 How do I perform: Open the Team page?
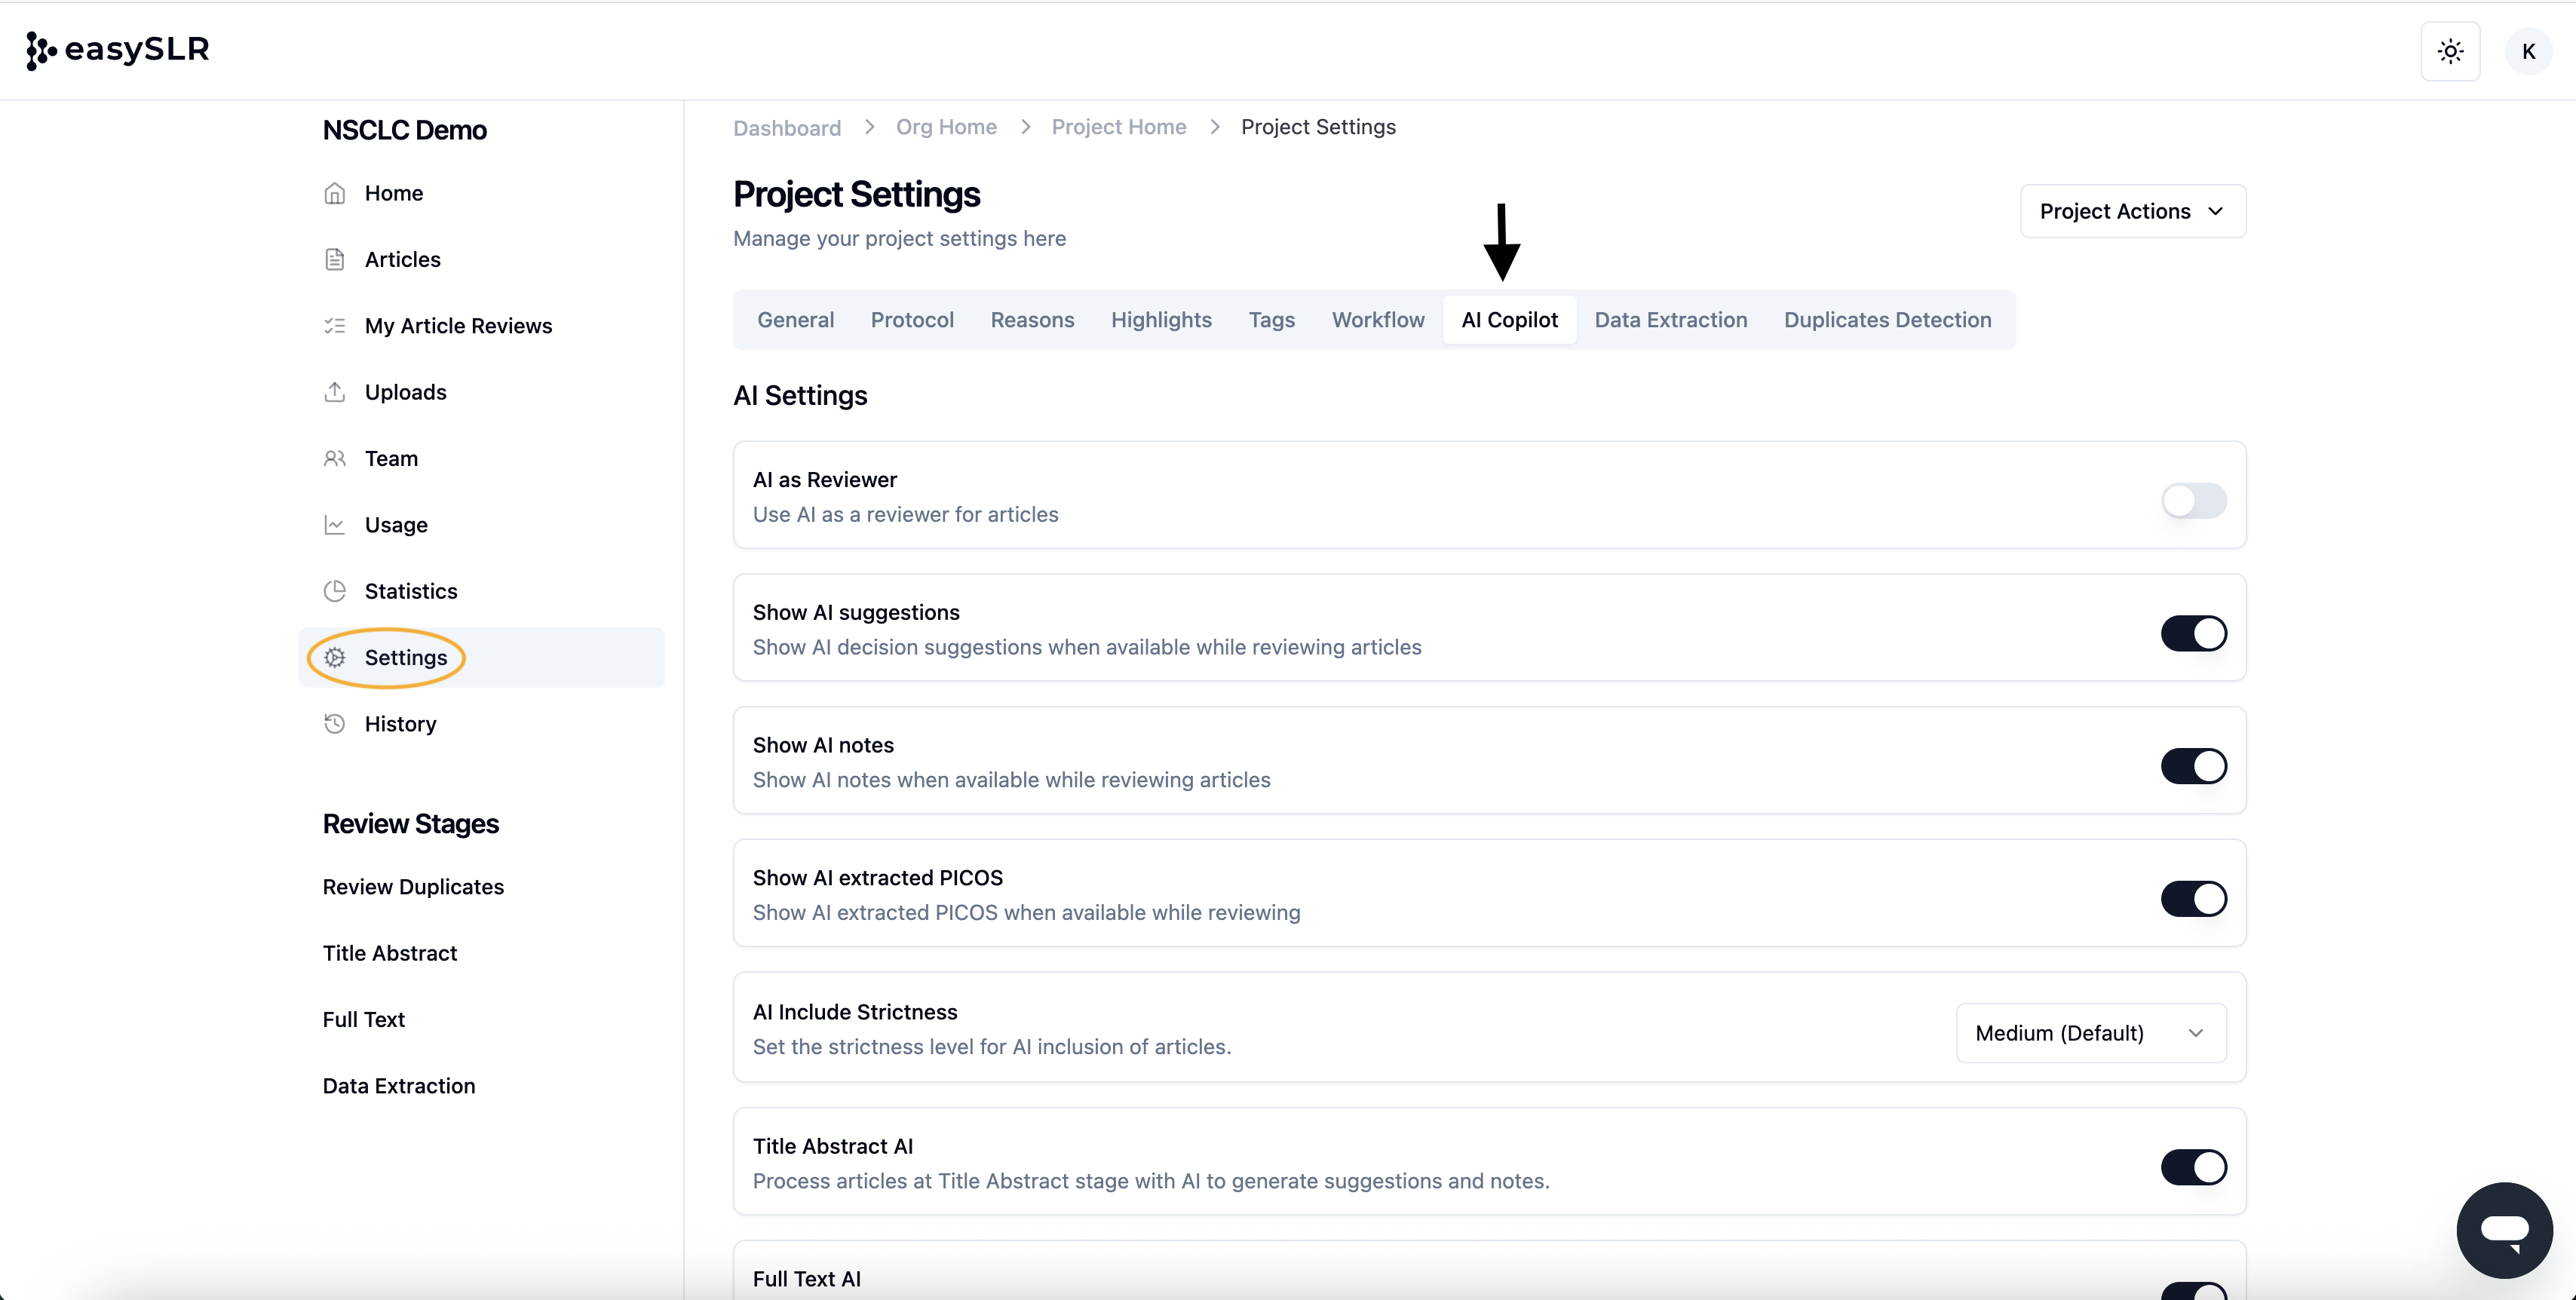pyautogui.click(x=481, y=458)
